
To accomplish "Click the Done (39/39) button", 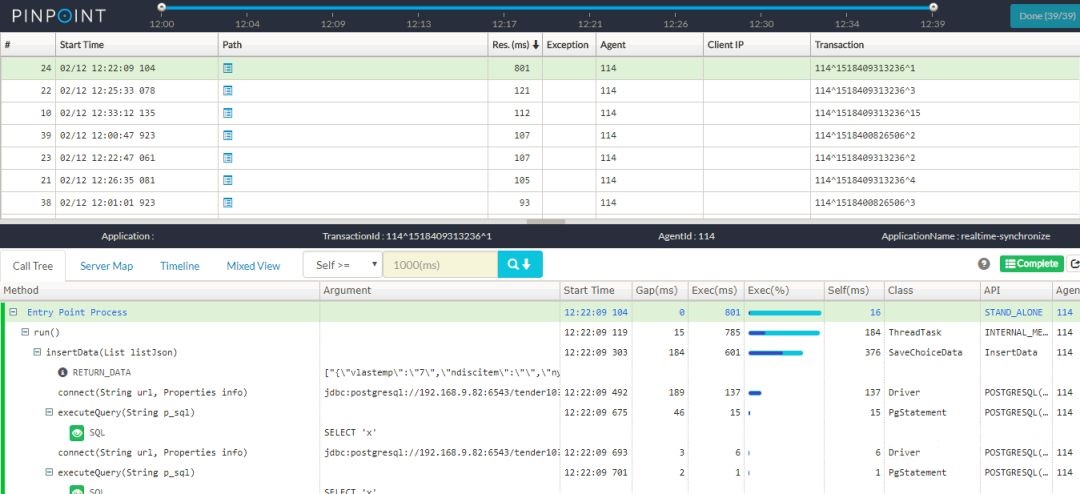I will (1045, 16).
